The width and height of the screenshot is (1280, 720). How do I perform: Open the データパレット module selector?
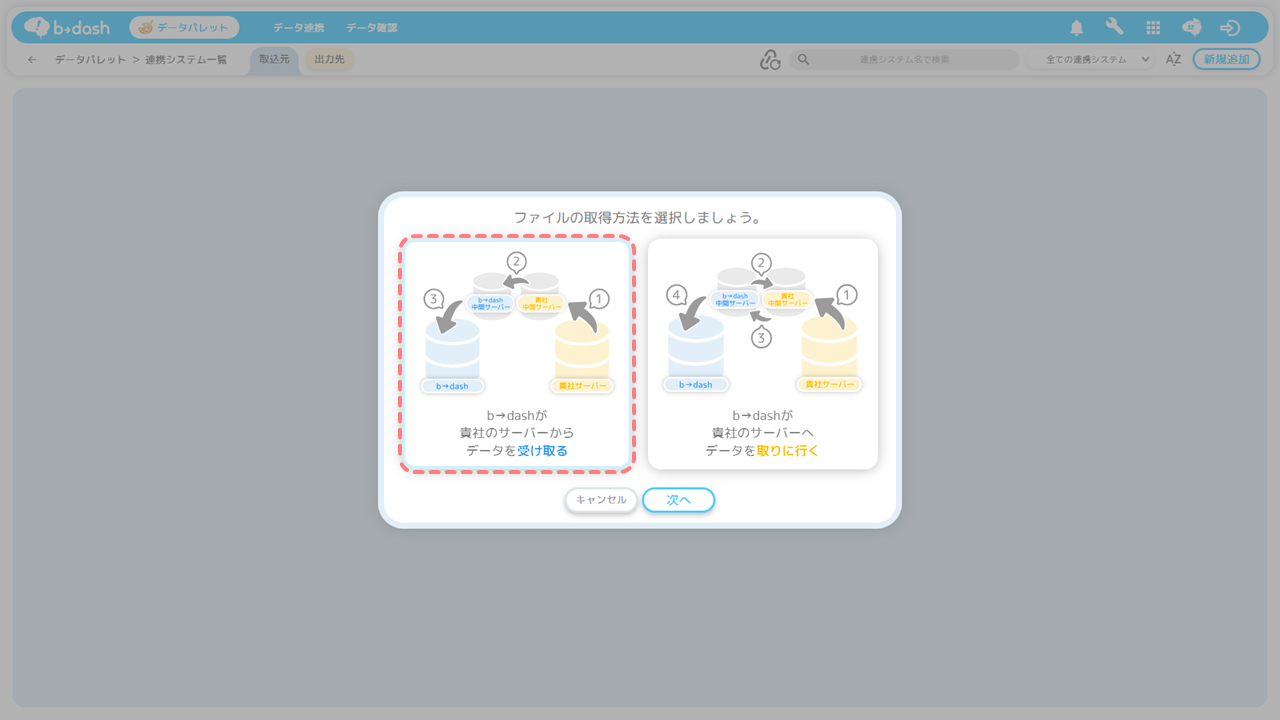point(184,28)
